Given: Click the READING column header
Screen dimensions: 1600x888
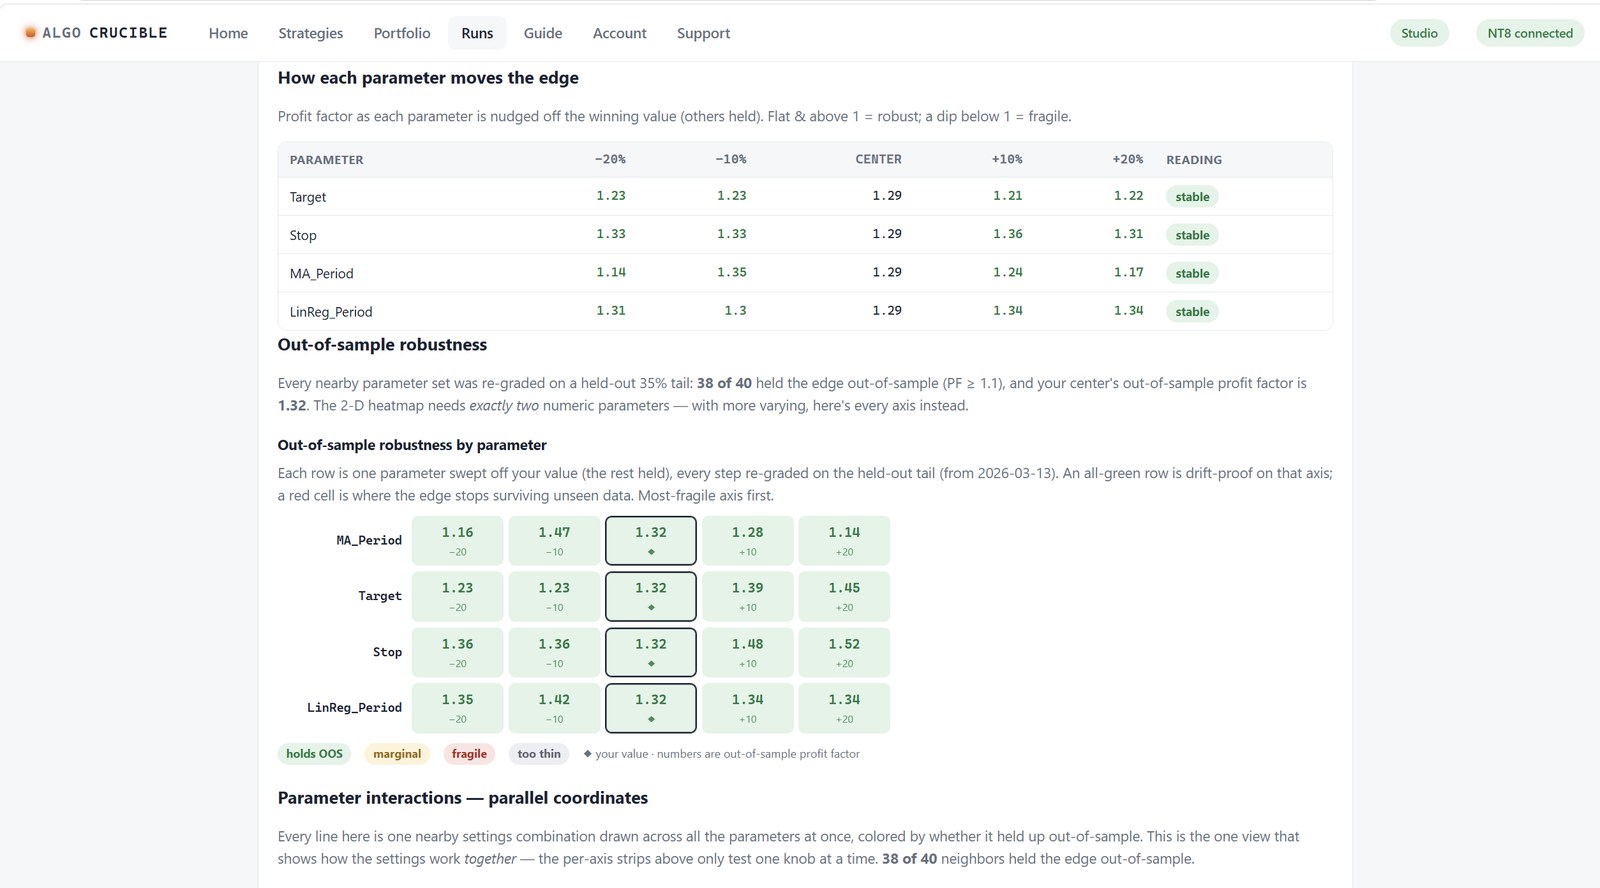Looking at the screenshot, I should [x=1193, y=160].
